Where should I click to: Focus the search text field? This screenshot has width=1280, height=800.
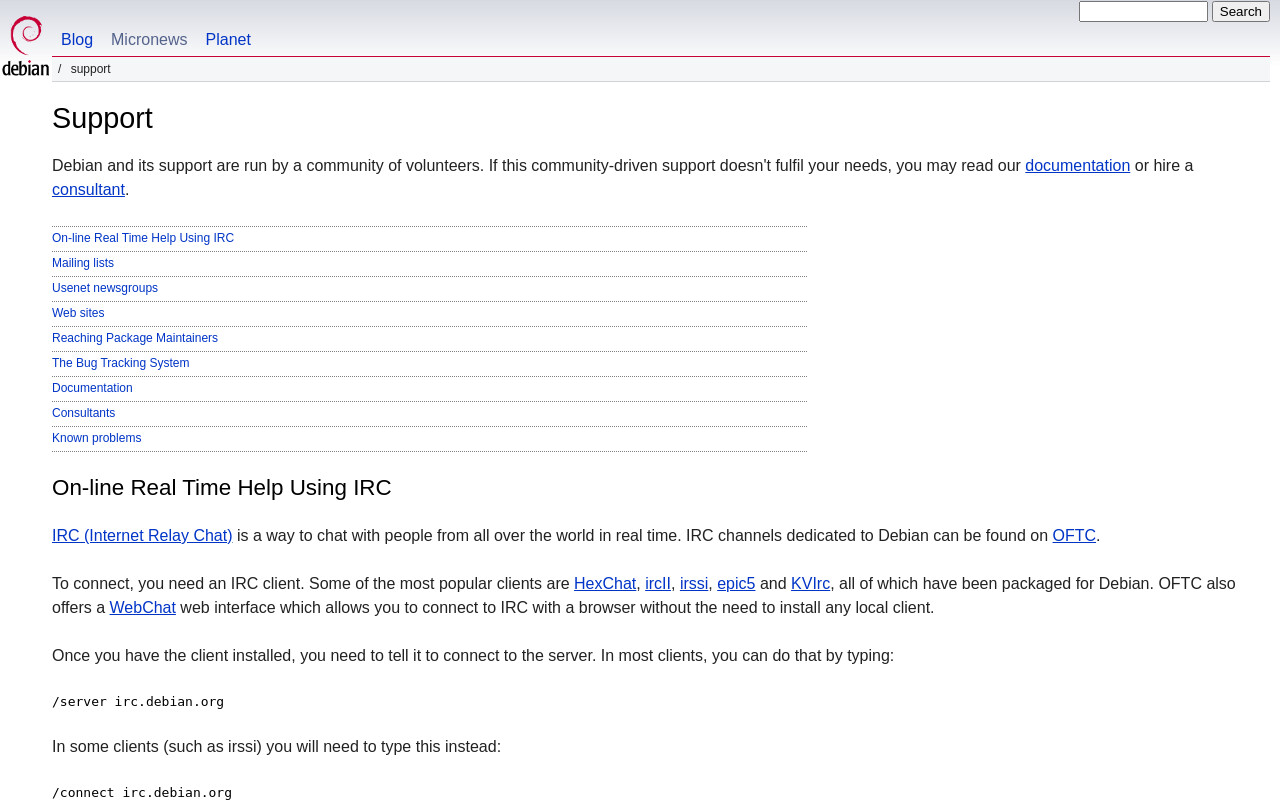point(1143,12)
